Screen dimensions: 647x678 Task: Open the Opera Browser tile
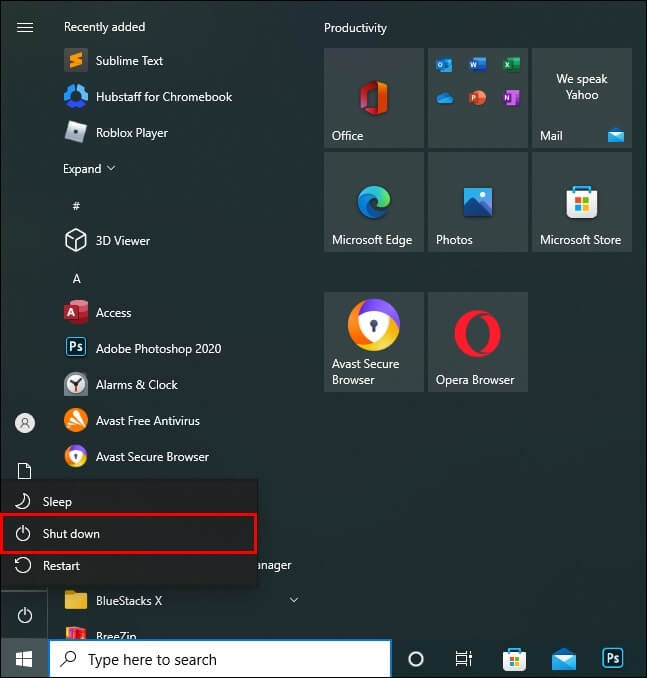pos(477,342)
